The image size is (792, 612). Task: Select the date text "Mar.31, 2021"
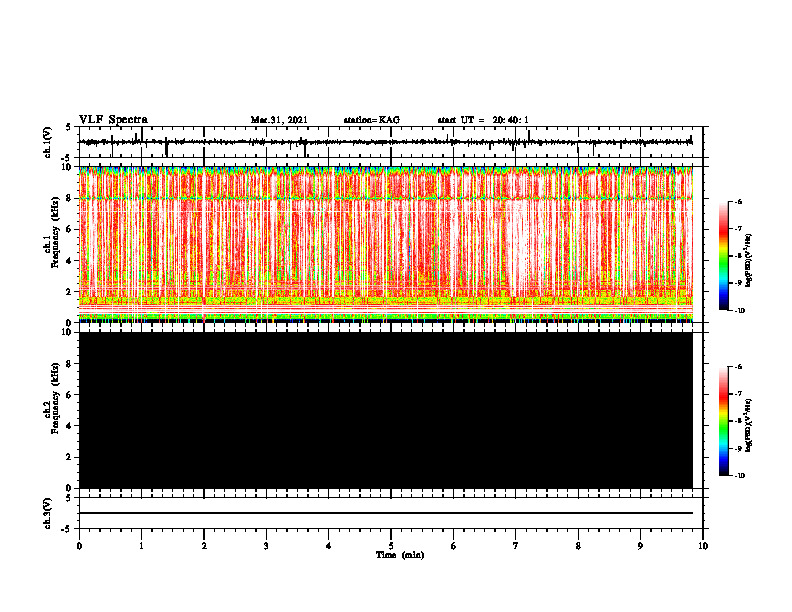[x=279, y=120]
